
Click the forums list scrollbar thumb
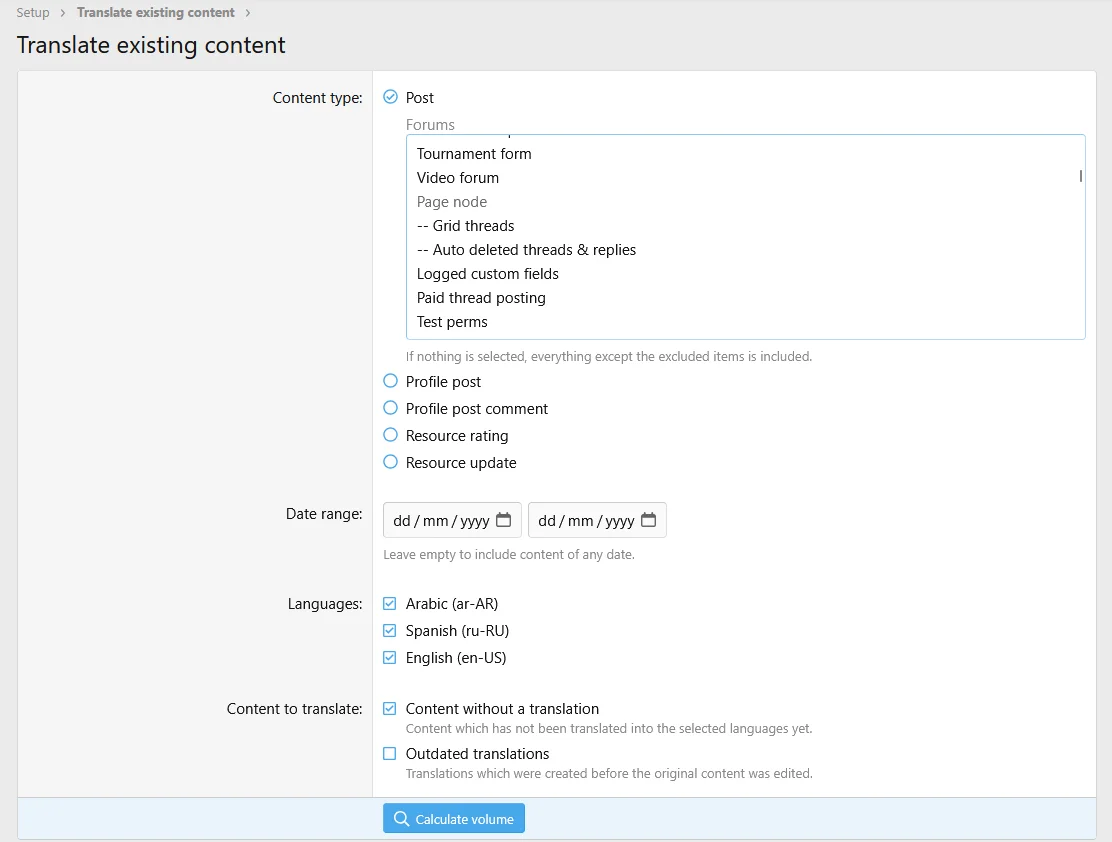(x=1081, y=176)
